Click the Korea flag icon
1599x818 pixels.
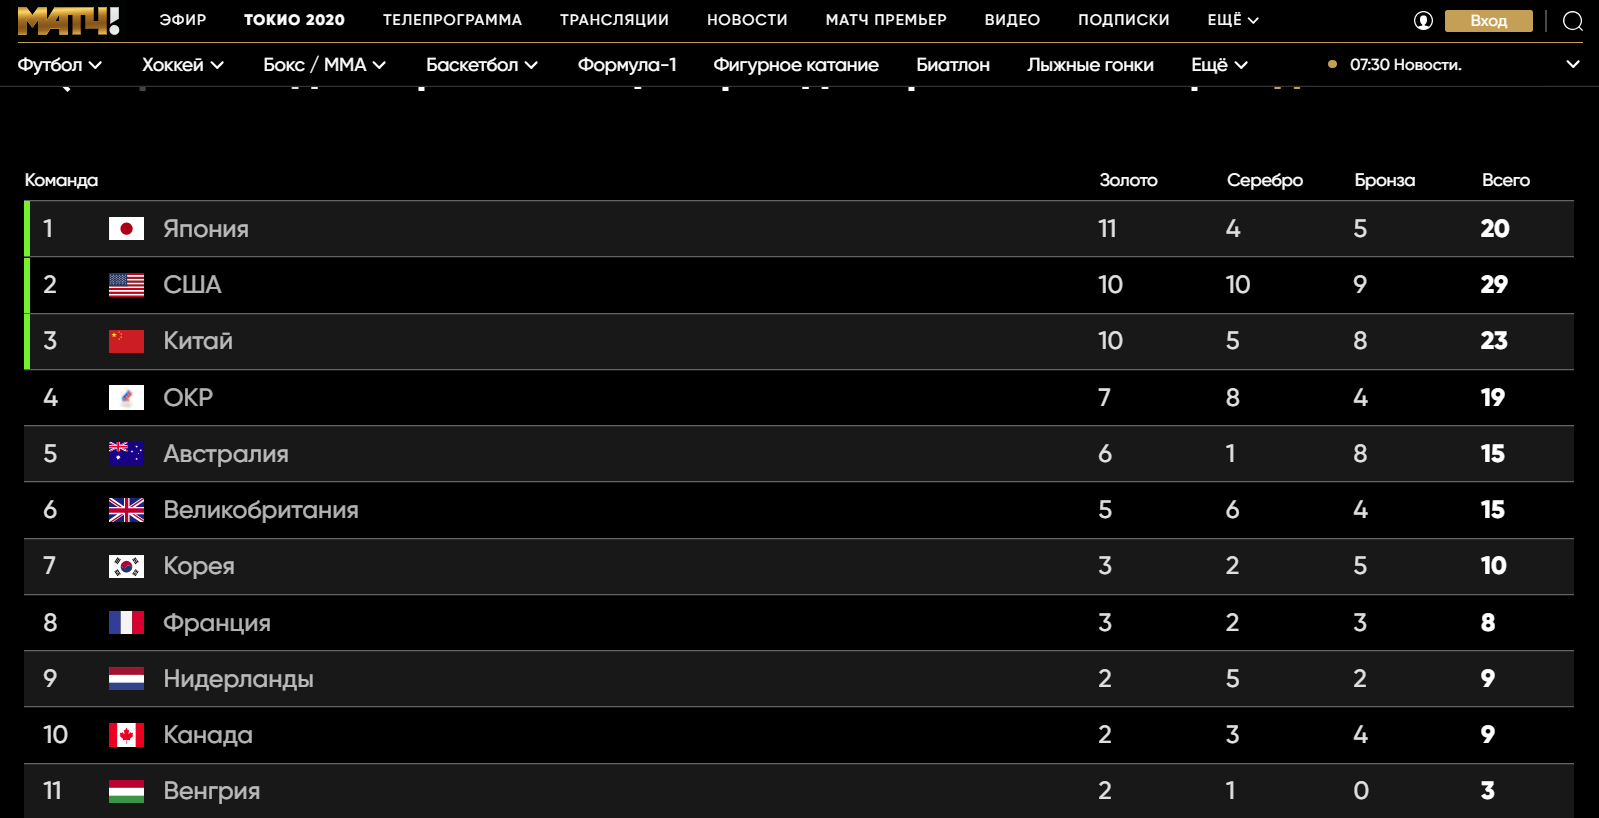(x=126, y=566)
